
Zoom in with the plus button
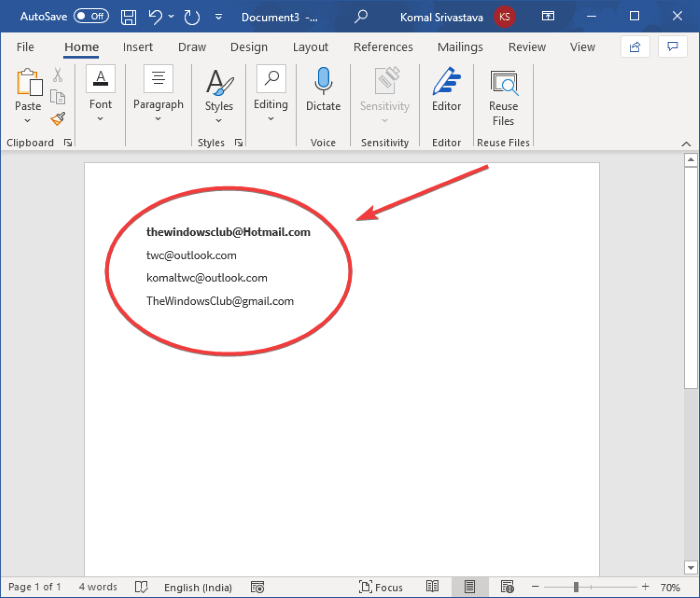click(x=645, y=587)
